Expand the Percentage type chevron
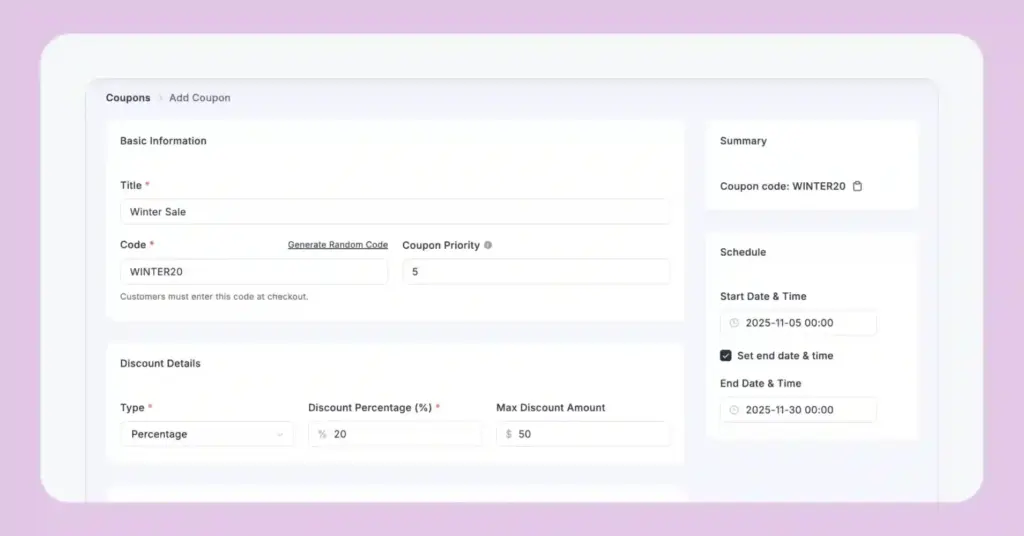 tap(279, 434)
